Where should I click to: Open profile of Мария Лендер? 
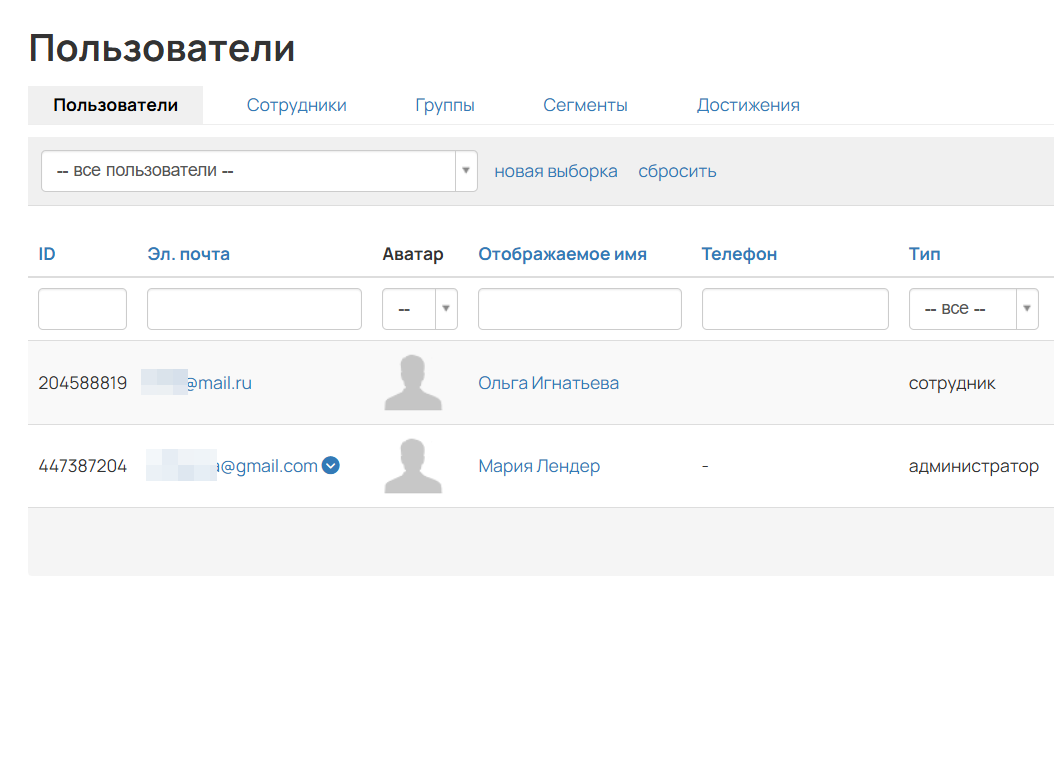point(539,466)
